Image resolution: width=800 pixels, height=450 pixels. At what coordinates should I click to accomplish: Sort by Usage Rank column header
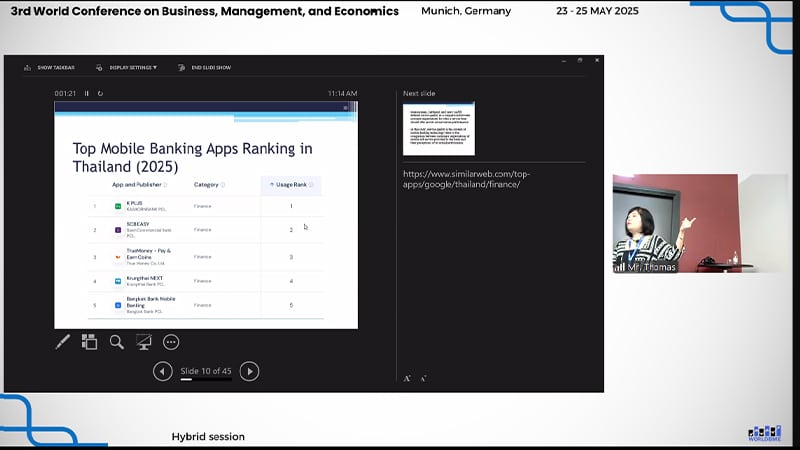click(x=291, y=184)
